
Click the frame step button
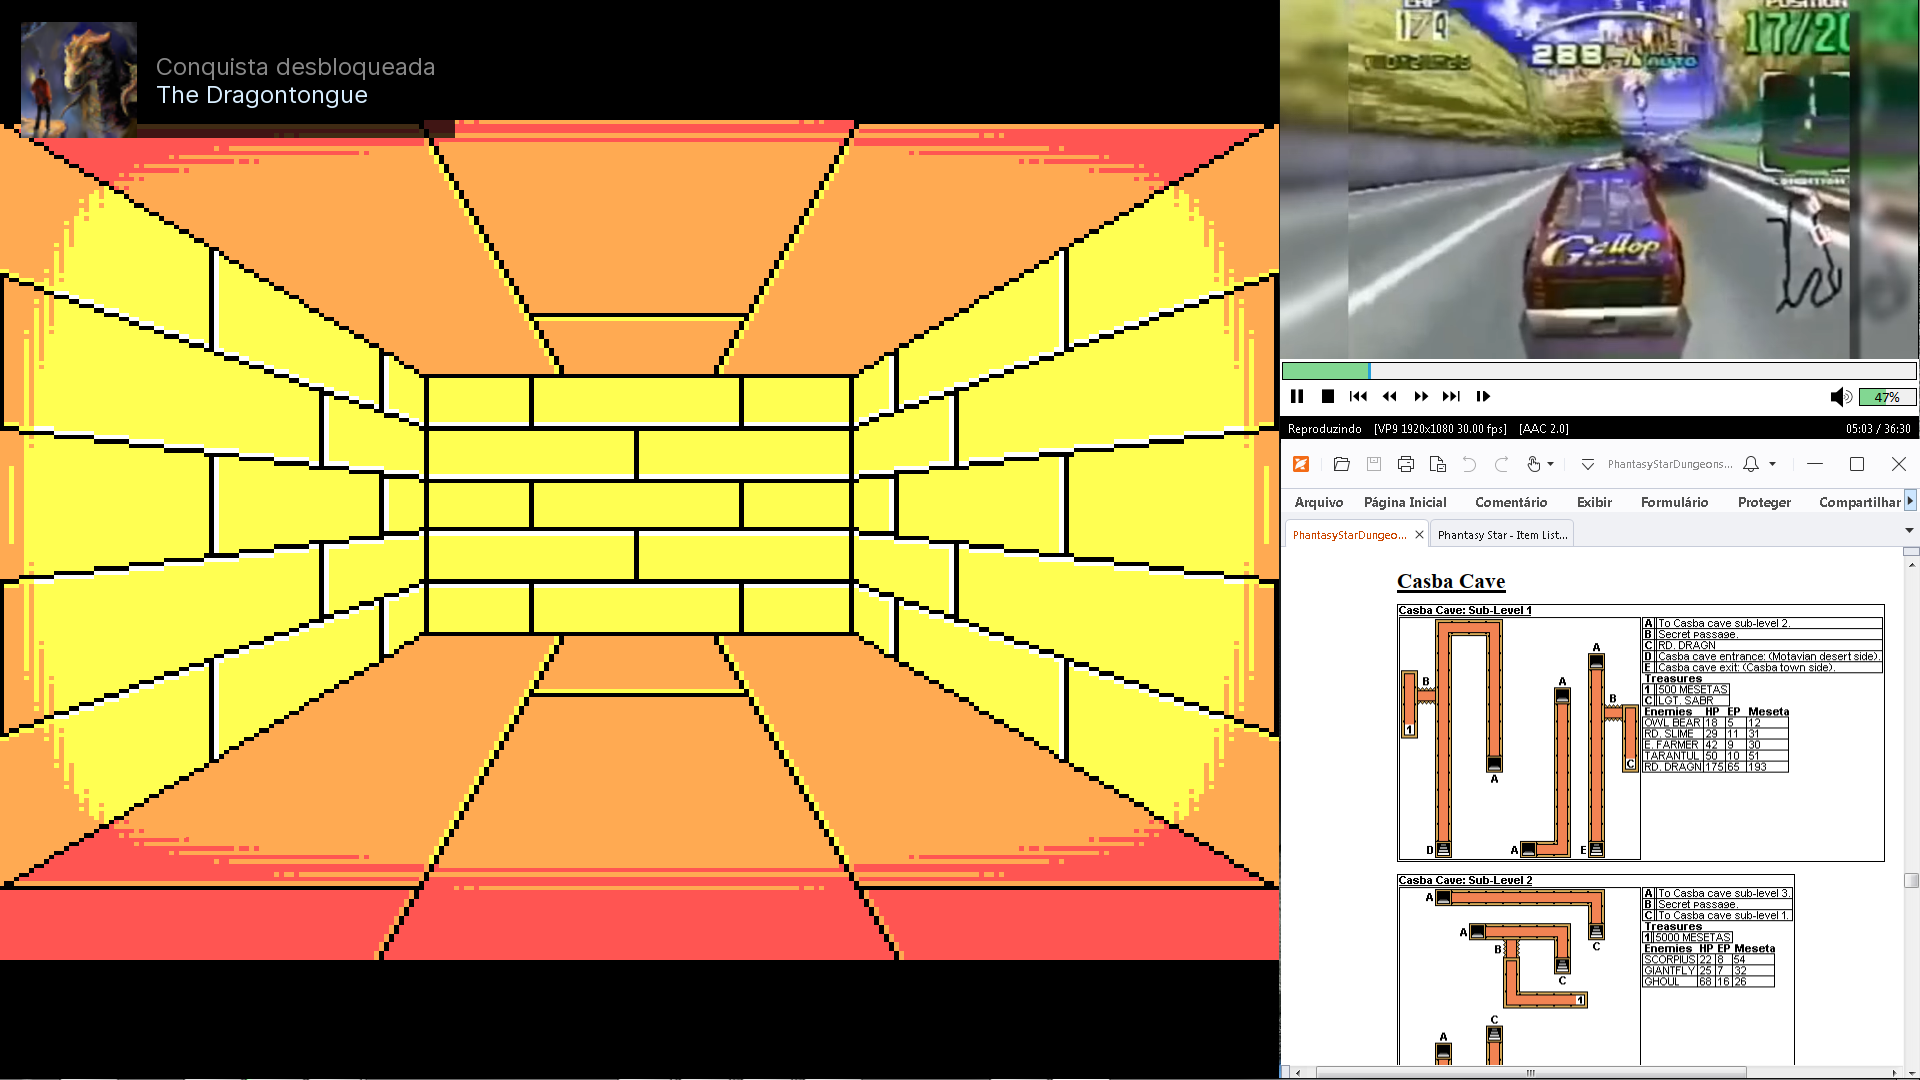coord(1483,397)
